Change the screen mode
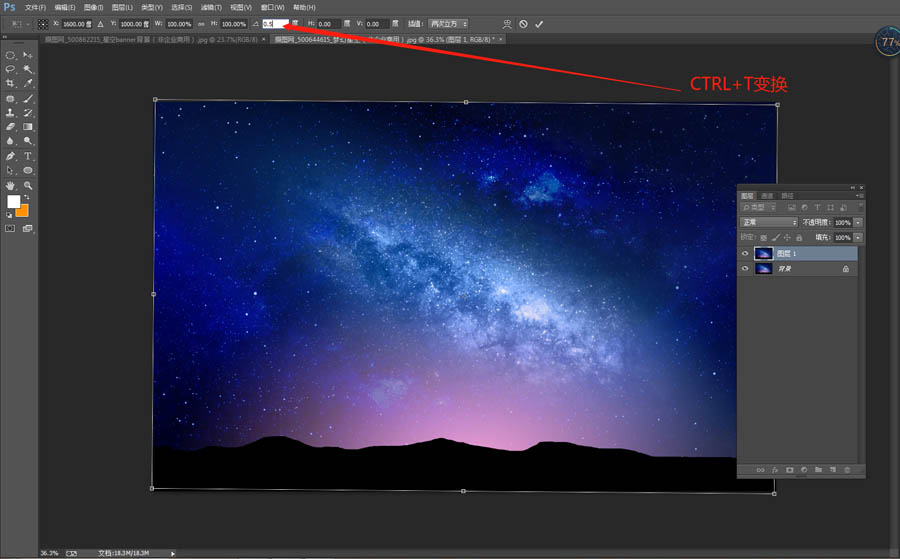The height and width of the screenshot is (559, 900). (28, 228)
